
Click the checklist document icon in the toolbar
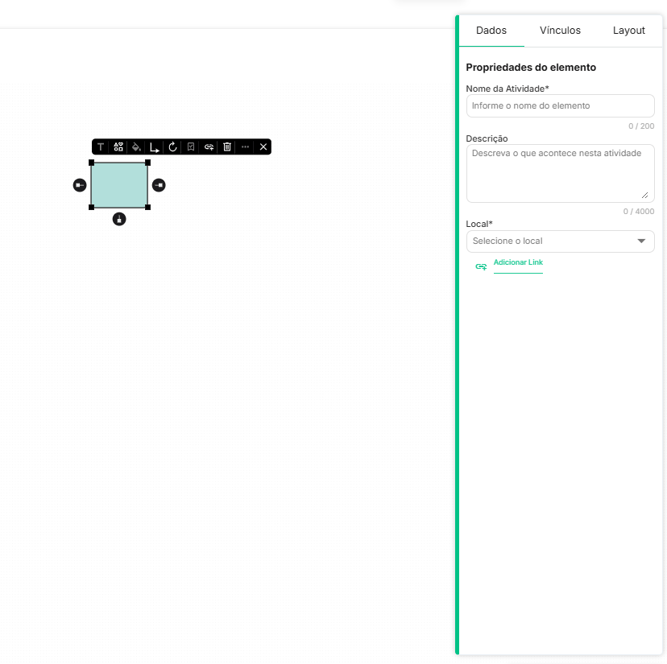[x=190, y=147]
